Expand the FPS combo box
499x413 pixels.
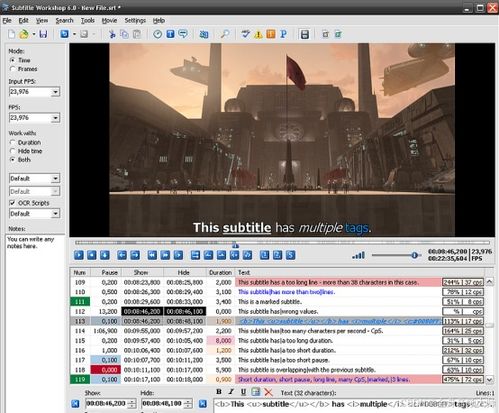click(55, 118)
